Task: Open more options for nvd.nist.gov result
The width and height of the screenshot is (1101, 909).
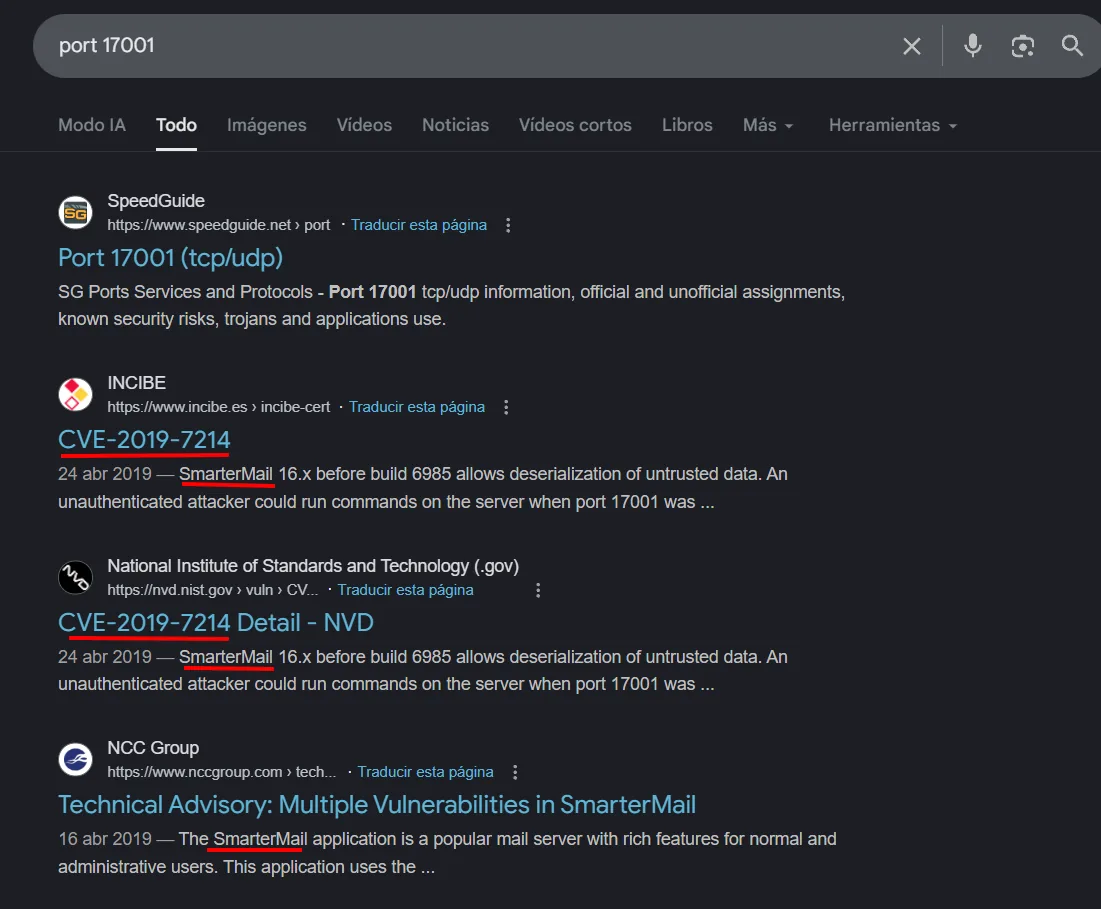Action: point(538,590)
